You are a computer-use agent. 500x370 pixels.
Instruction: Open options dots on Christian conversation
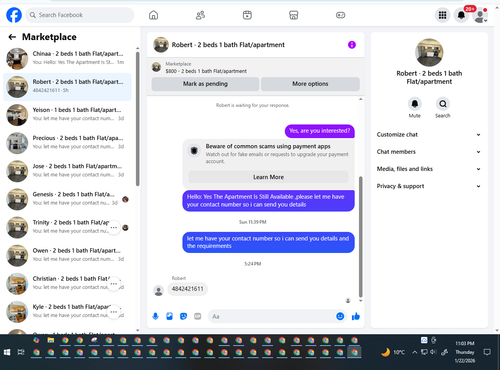pyautogui.click(x=114, y=284)
